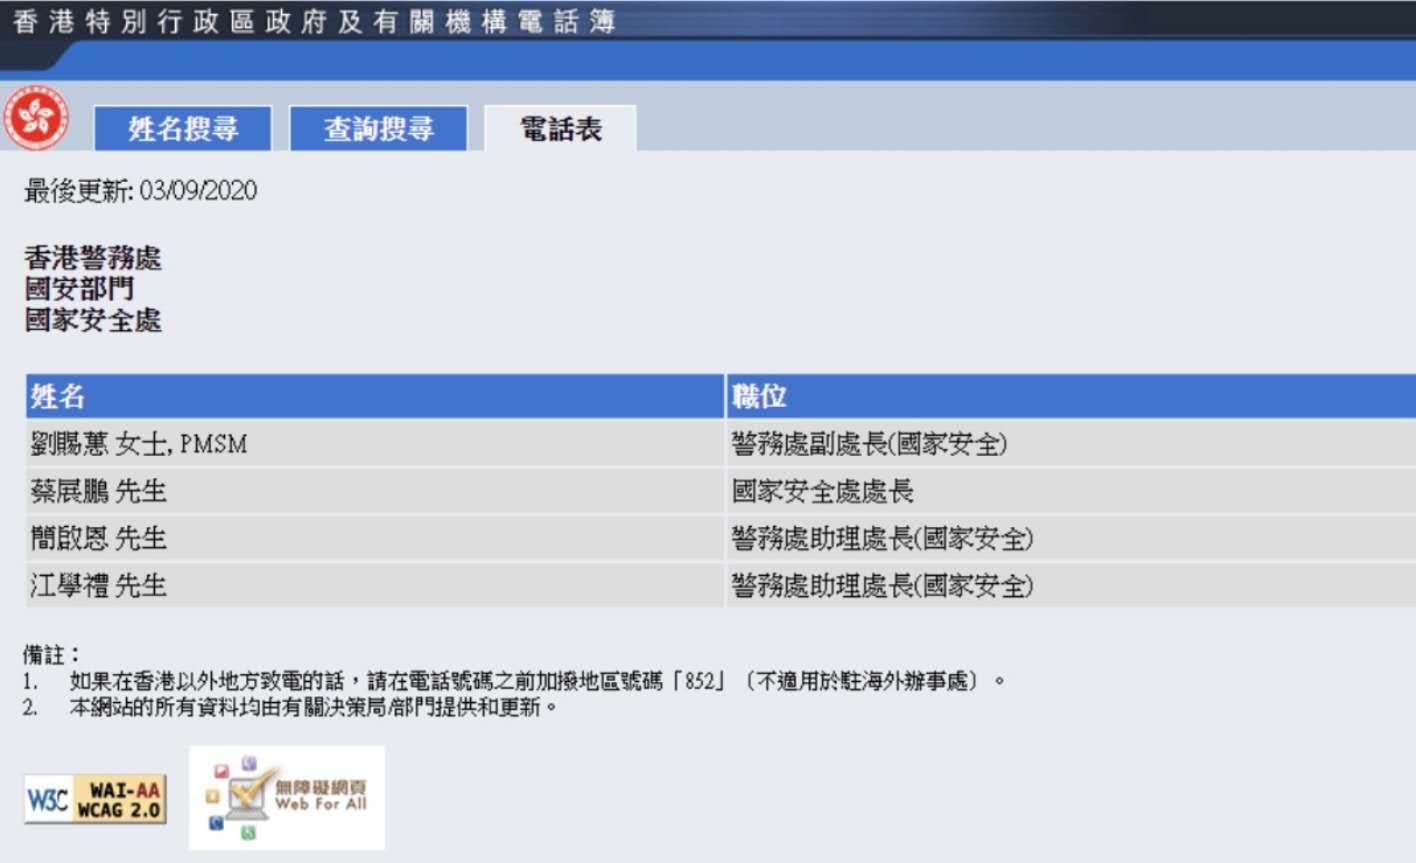
Task: Select name 簡啟恩 先生
Action: click(98, 538)
